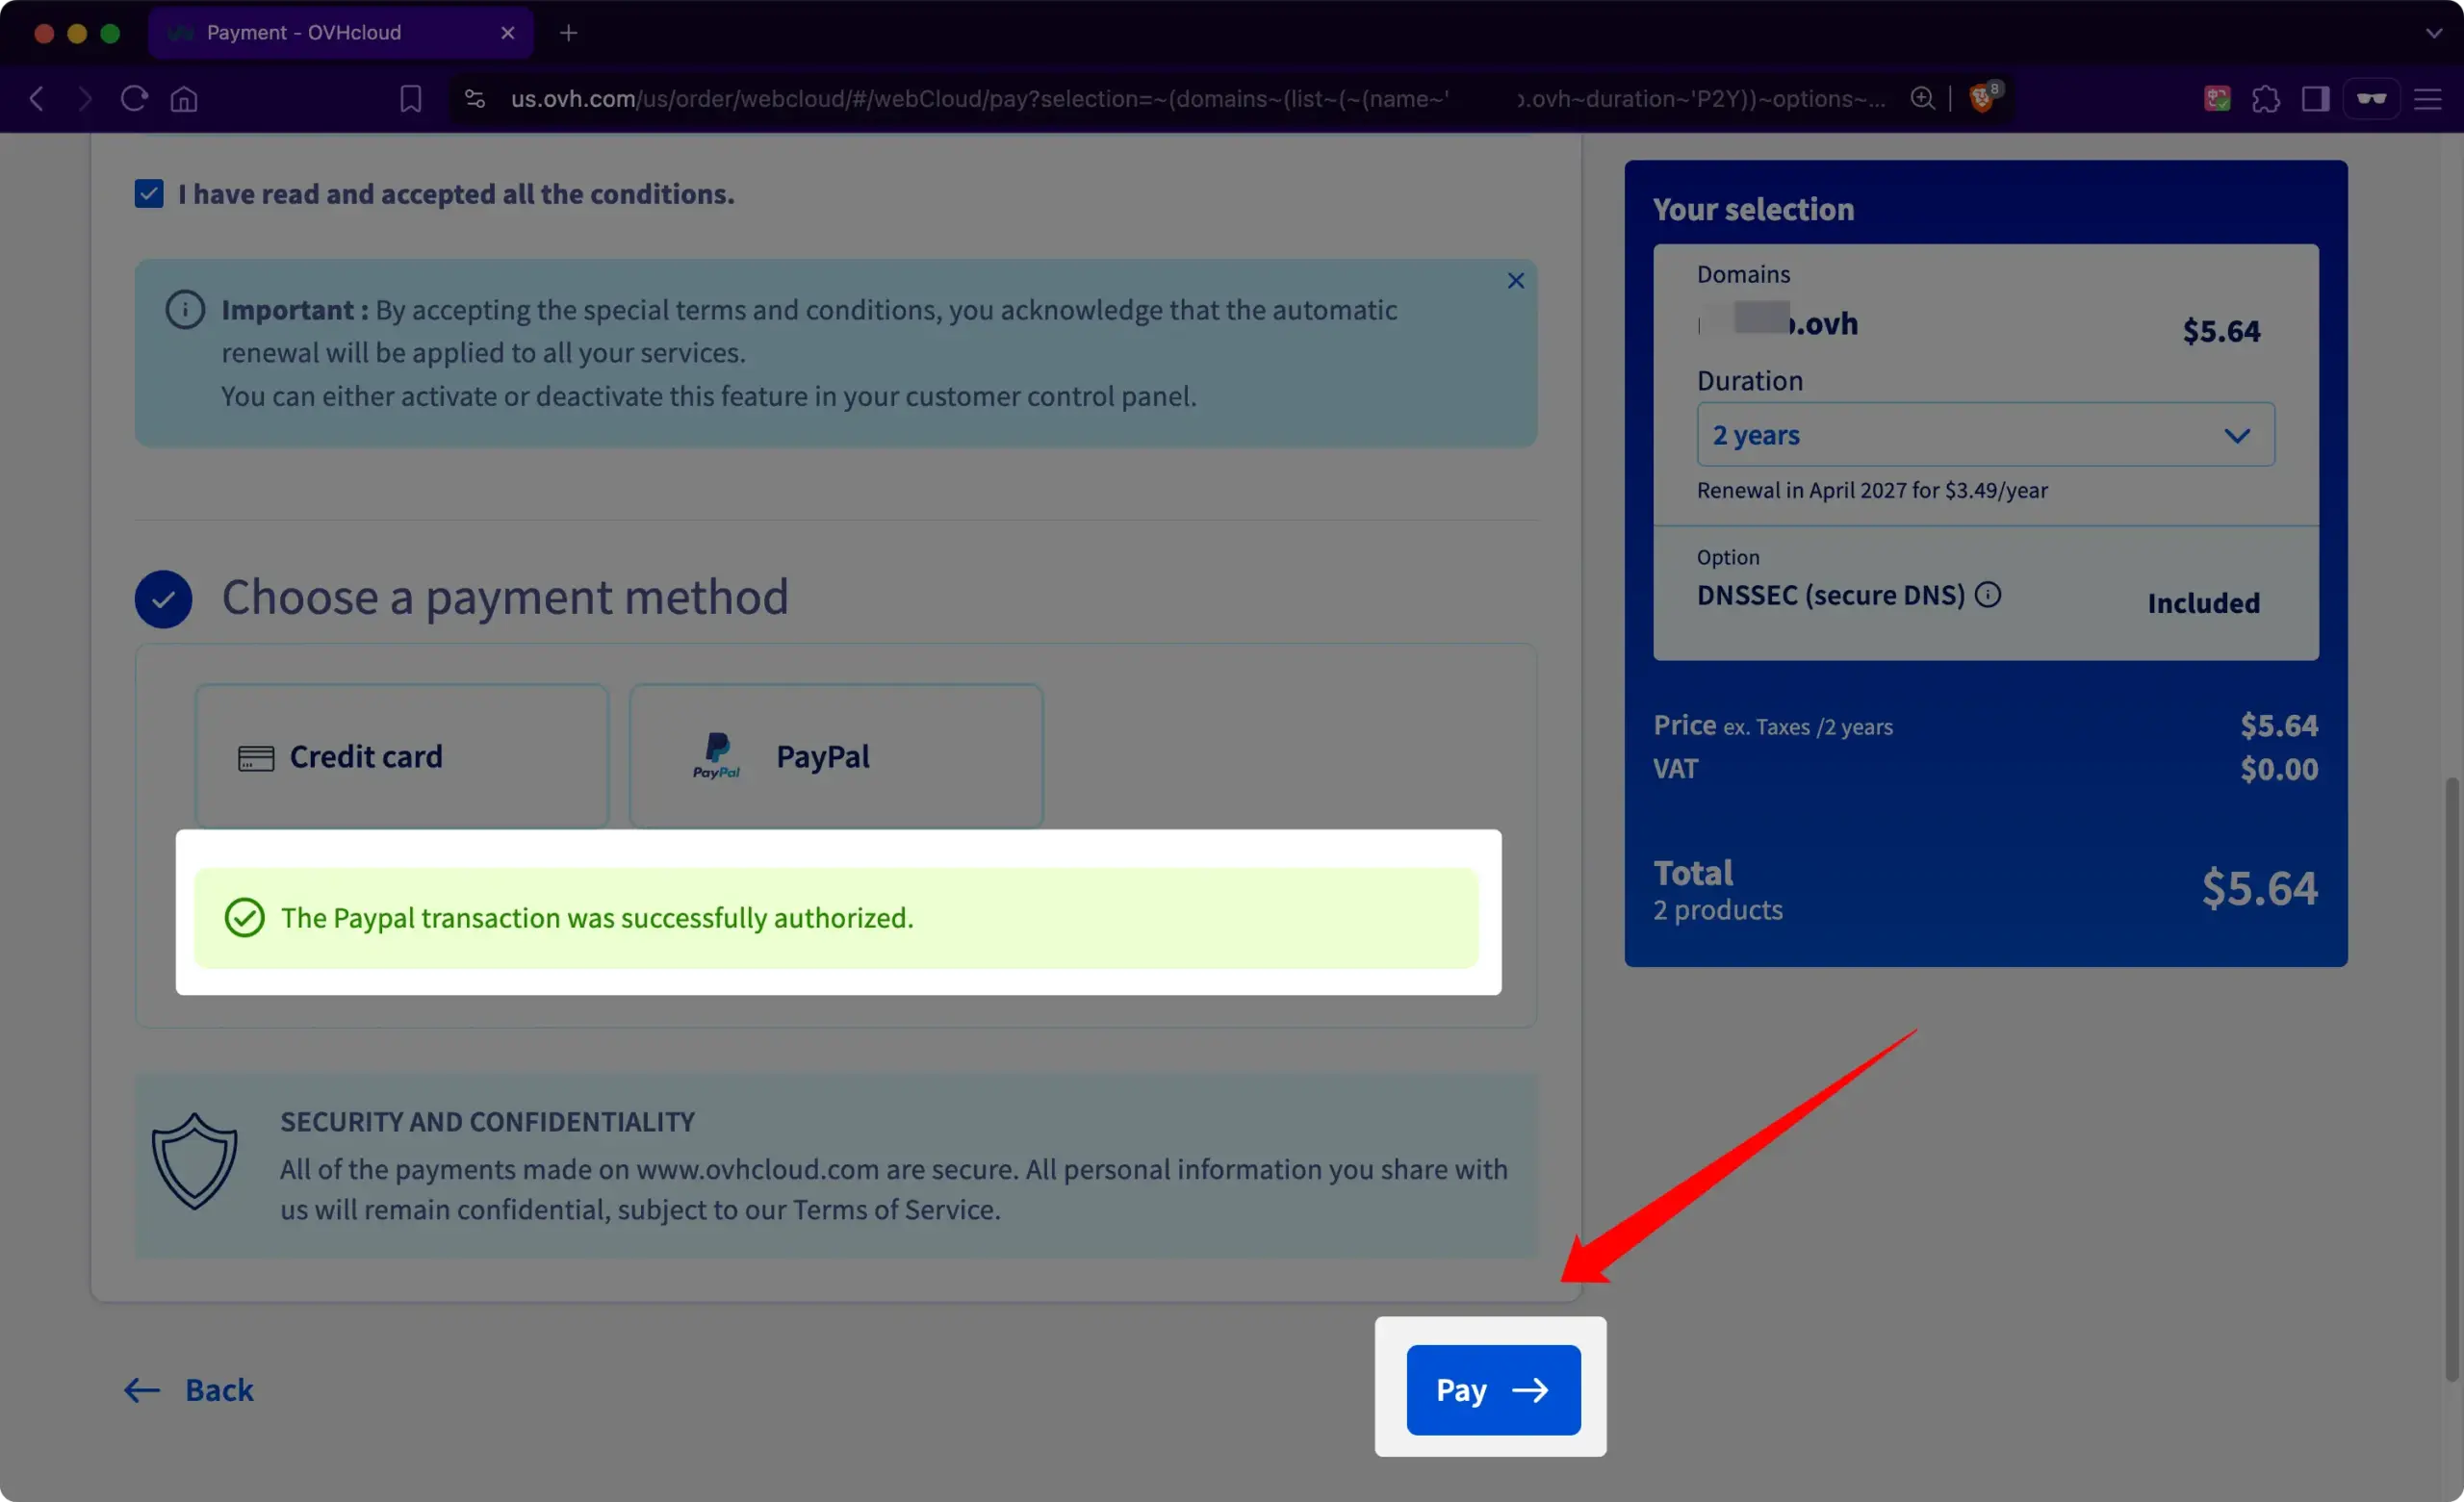Go Back to previous step

point(189,1389)
